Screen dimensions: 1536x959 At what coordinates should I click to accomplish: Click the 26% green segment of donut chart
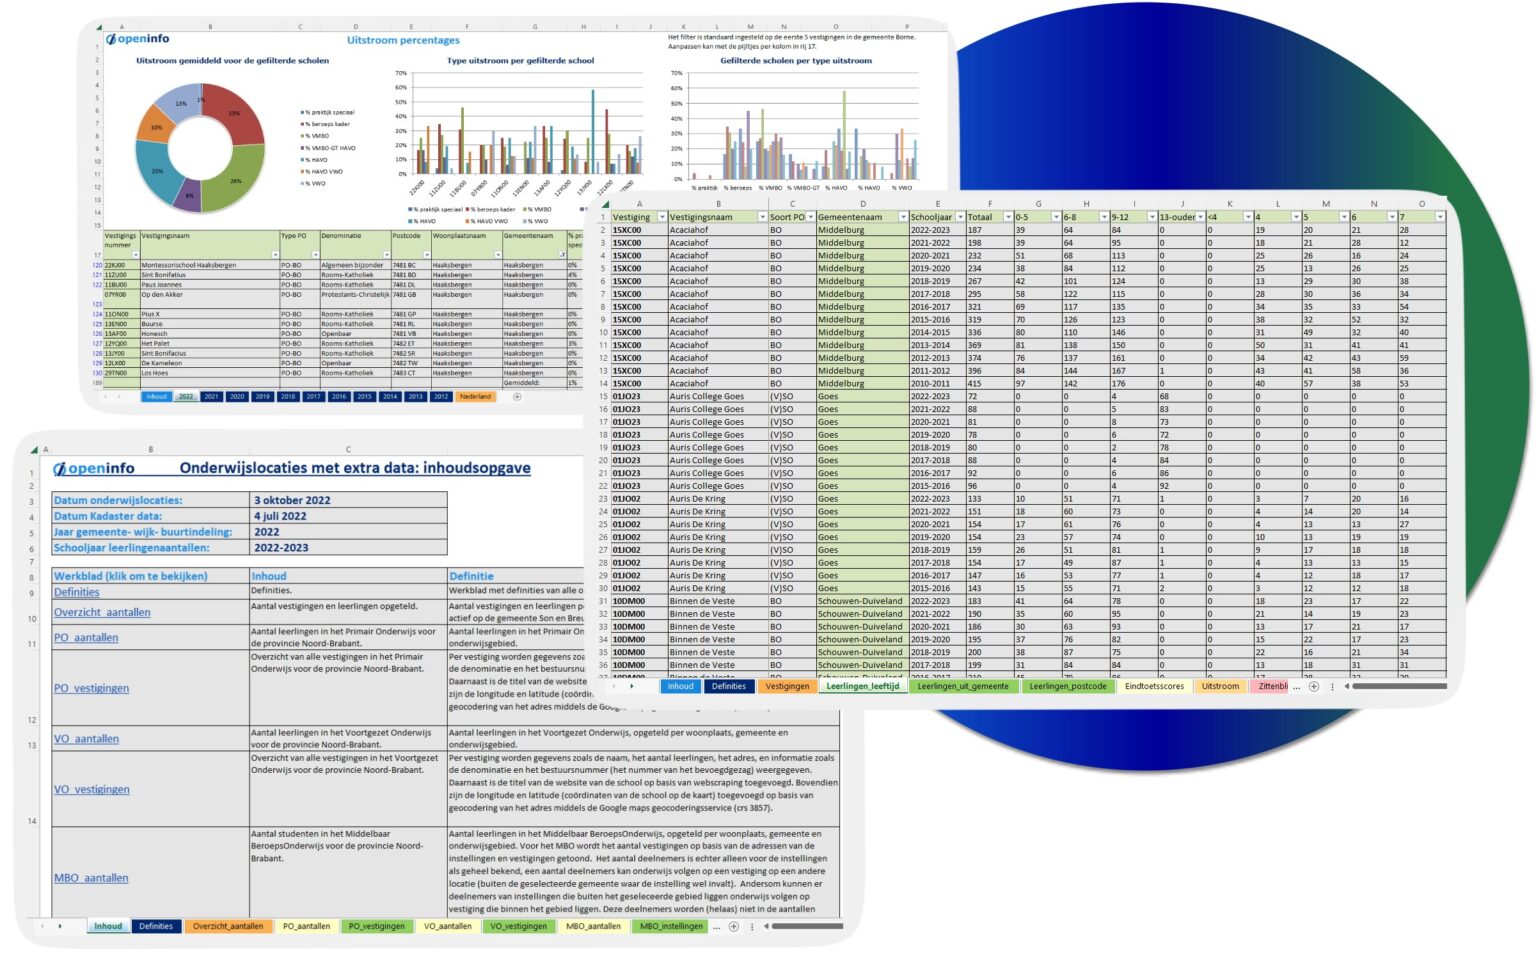237,180
